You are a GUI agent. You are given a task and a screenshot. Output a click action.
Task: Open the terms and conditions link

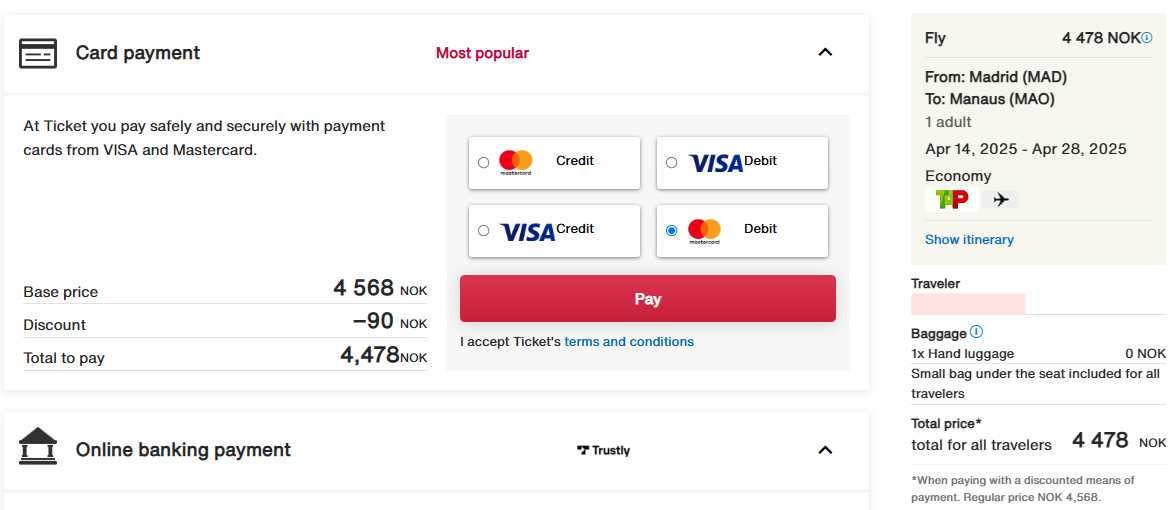pos(629,341)
